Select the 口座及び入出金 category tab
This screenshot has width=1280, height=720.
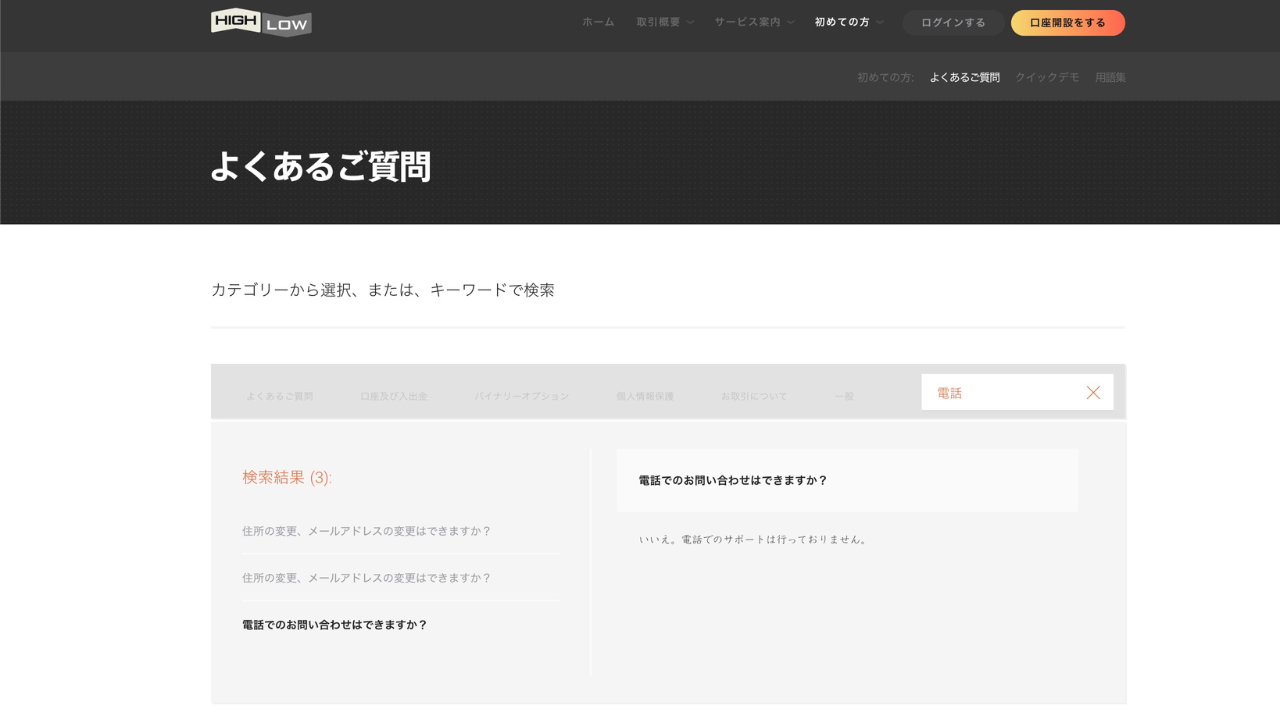coord(394,396)
